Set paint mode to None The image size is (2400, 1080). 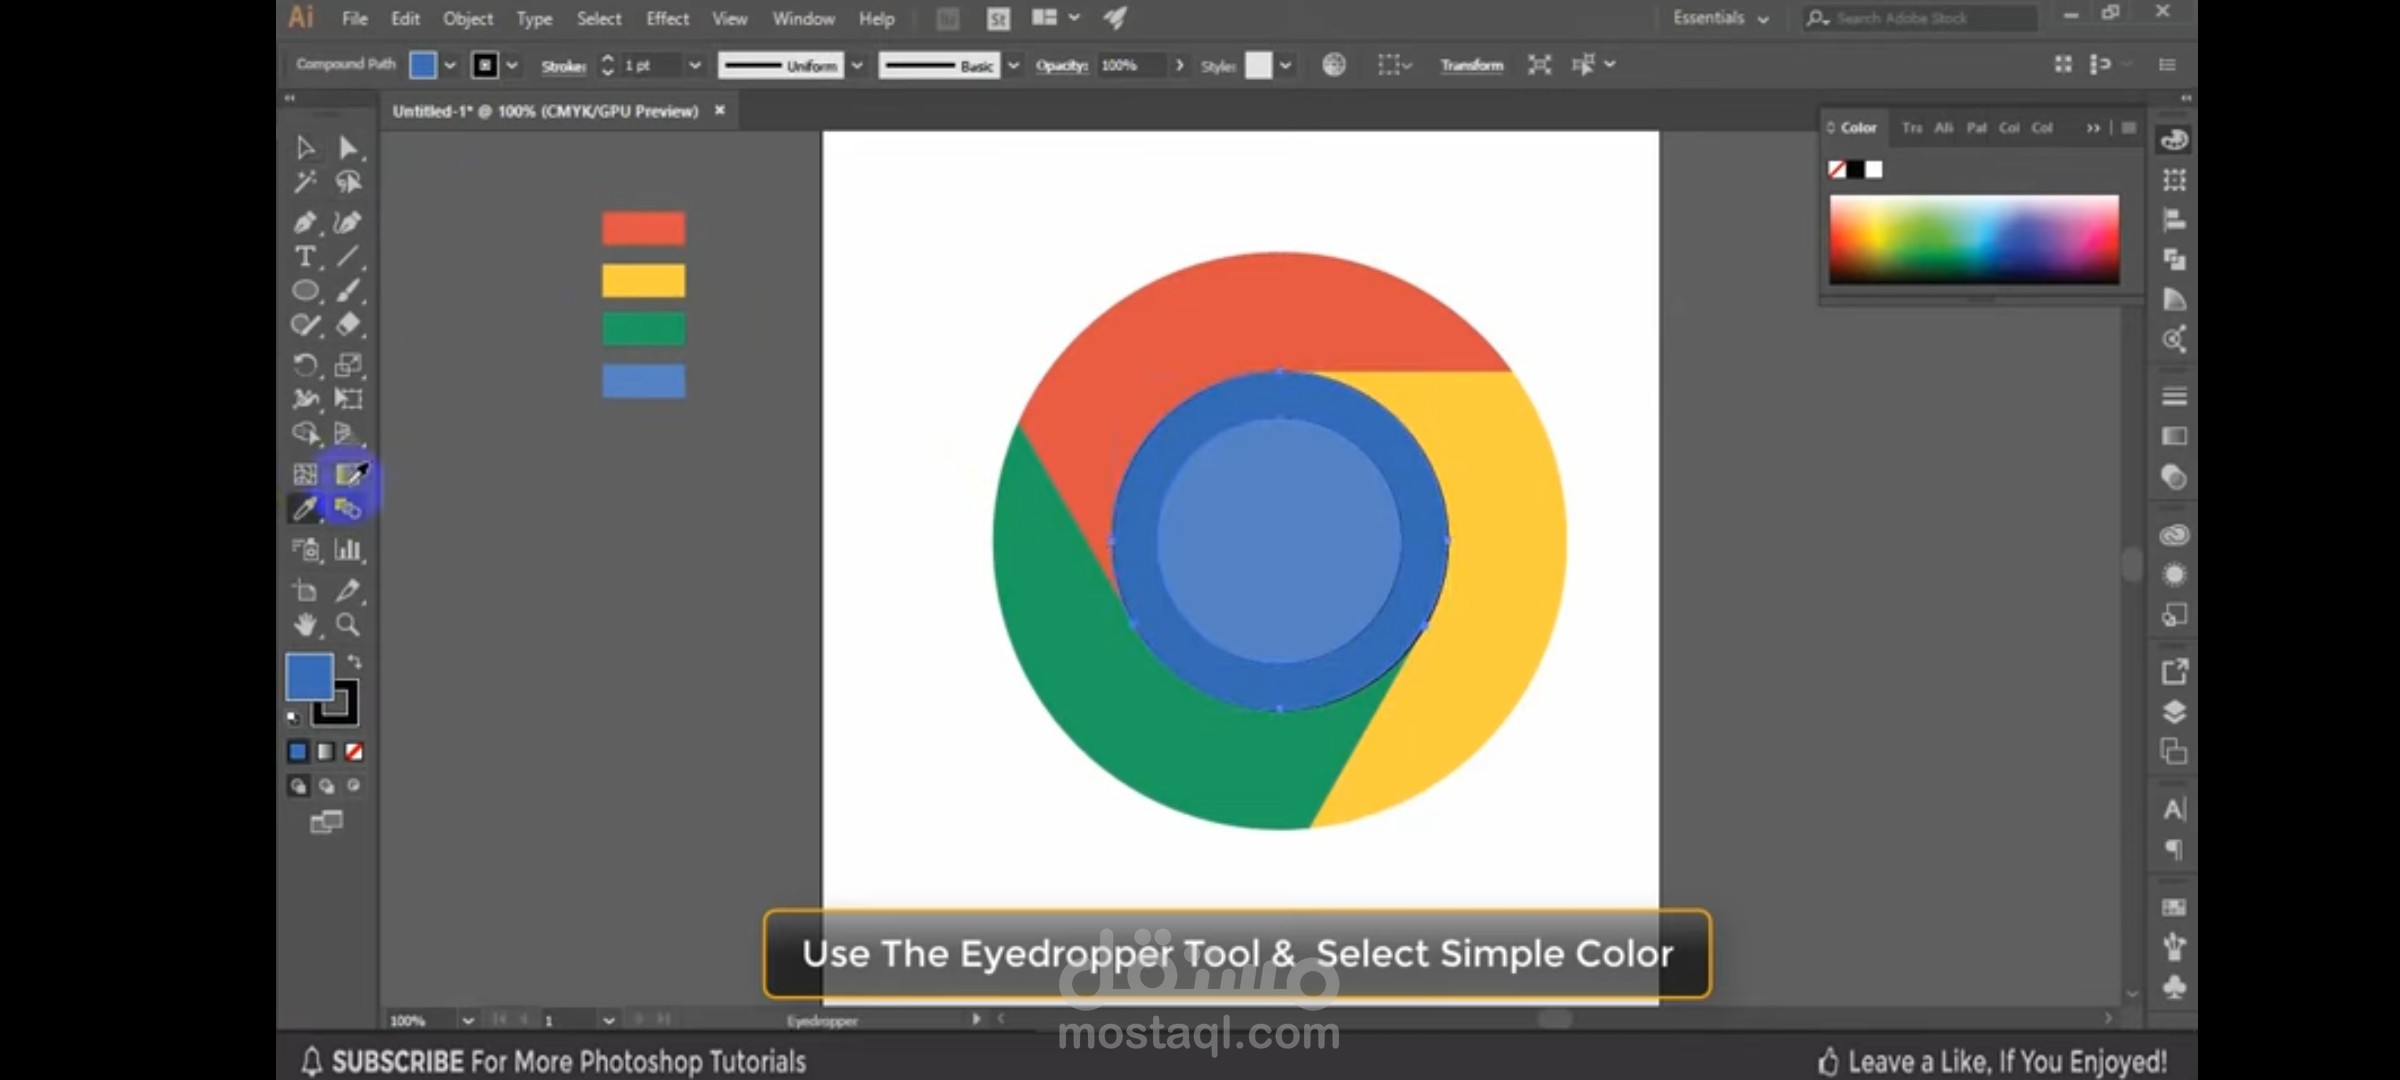tap(354, 751)
